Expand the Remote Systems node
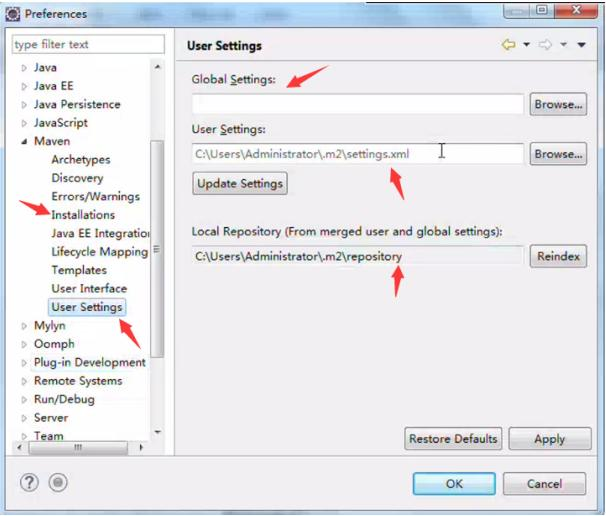Screen dimensions: 606x516 click(24, 381)
